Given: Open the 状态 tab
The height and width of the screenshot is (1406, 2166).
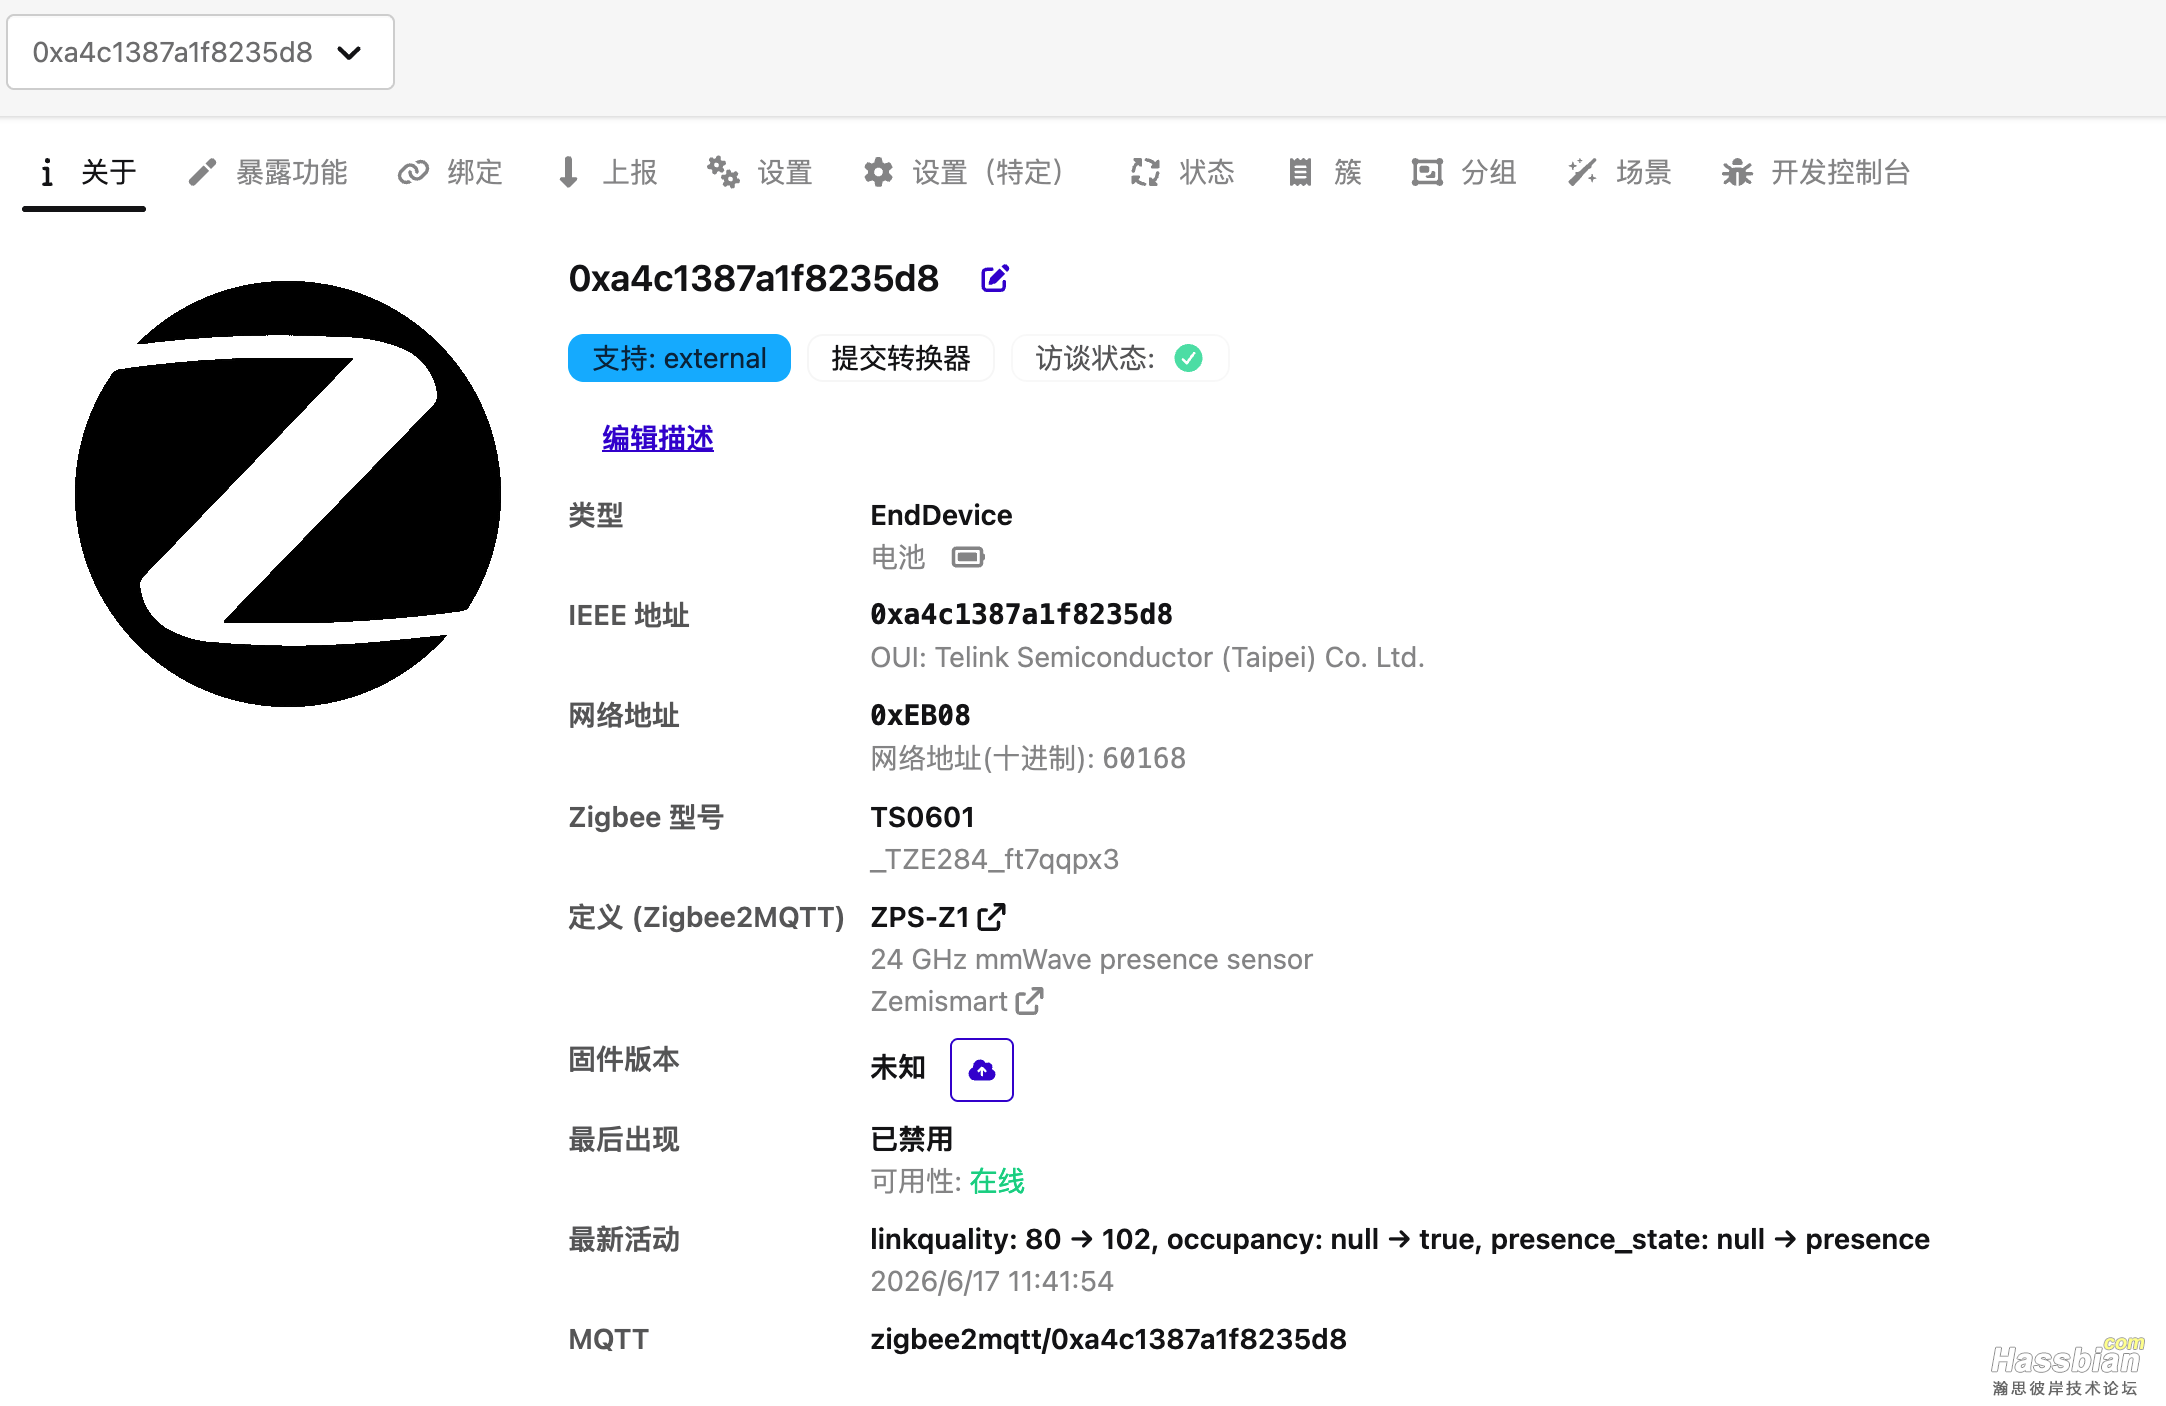Looking at the screenshot, I should (x=1183, y=173).
